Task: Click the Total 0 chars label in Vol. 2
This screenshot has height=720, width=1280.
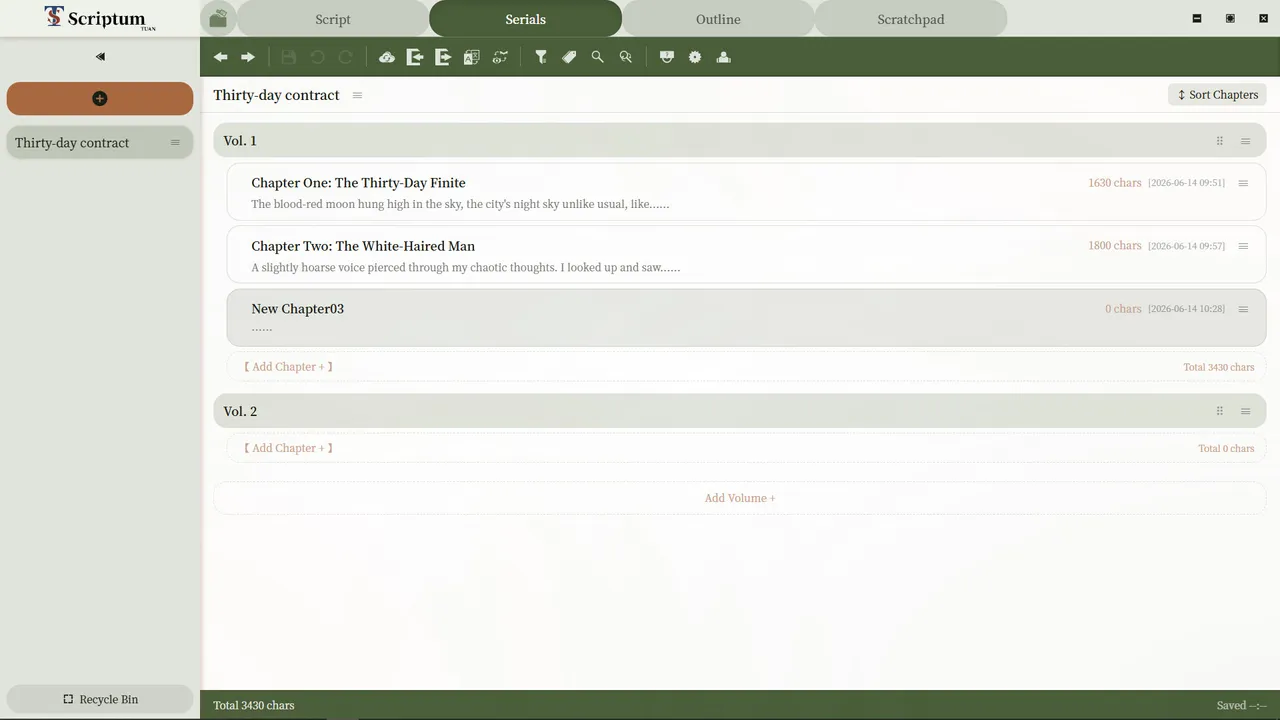Action: coord(1226,448)
